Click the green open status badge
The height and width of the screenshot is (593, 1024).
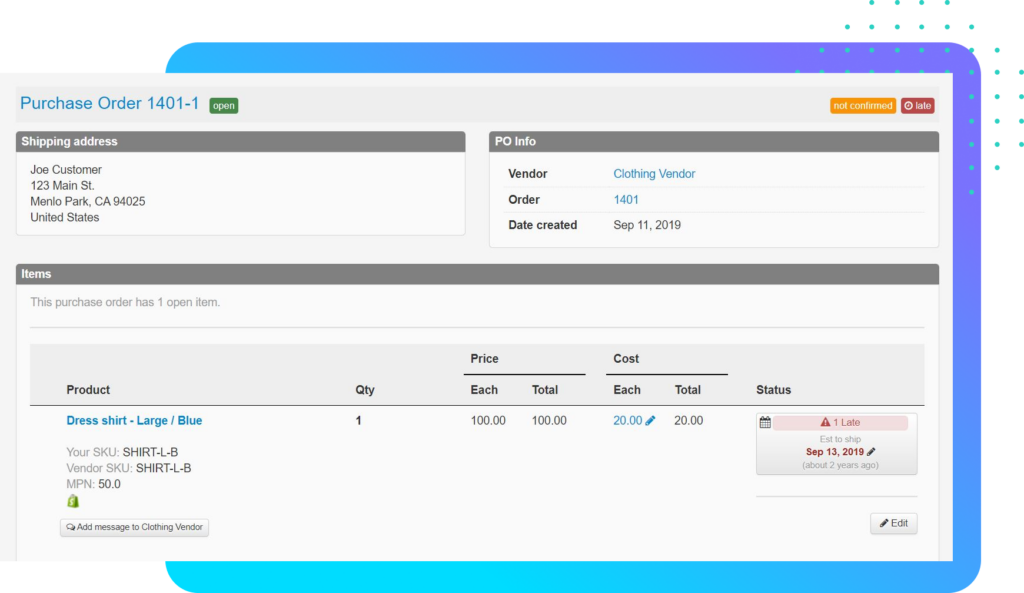[223, 105]
